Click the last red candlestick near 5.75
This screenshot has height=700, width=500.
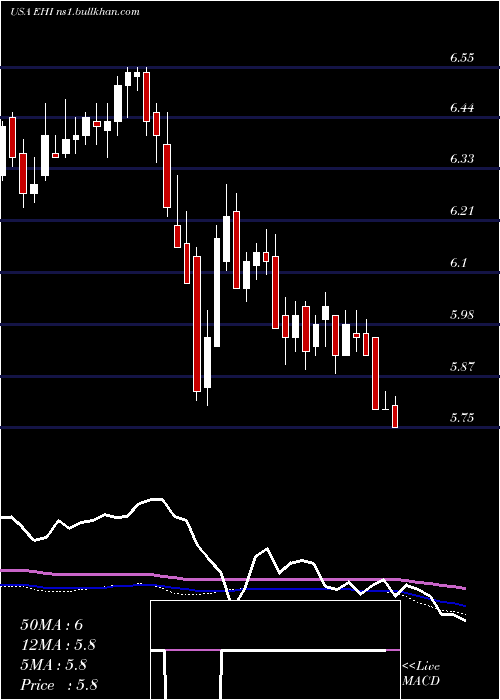(395, 417)
